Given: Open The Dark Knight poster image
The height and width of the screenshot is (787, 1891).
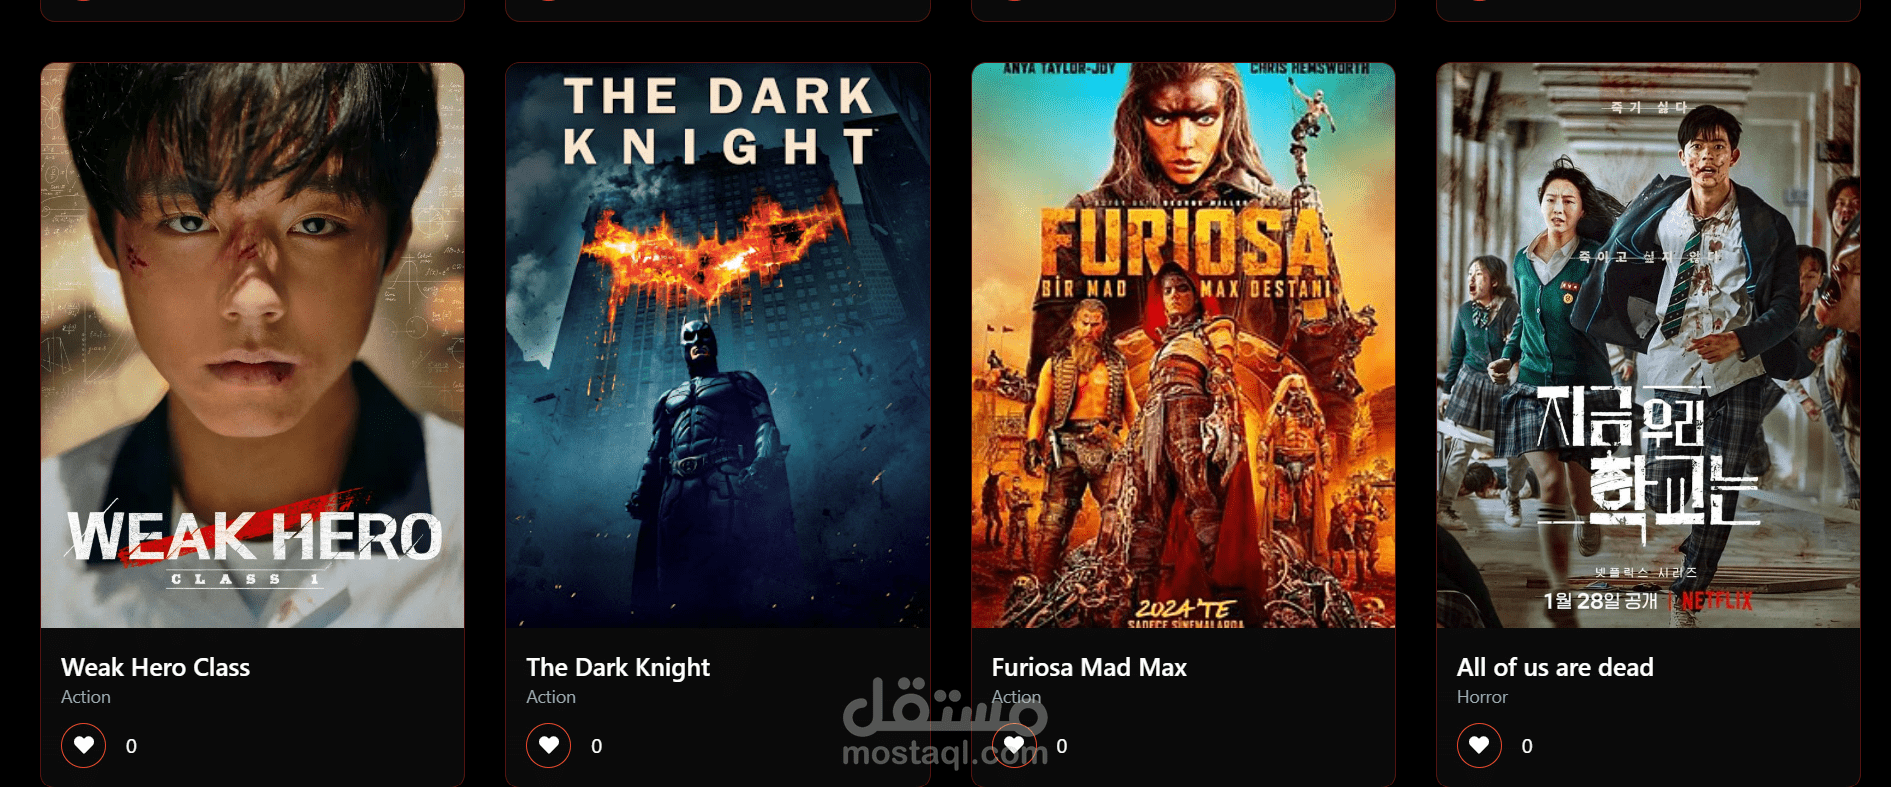Looking at the screenshot, I should point(718,345).
